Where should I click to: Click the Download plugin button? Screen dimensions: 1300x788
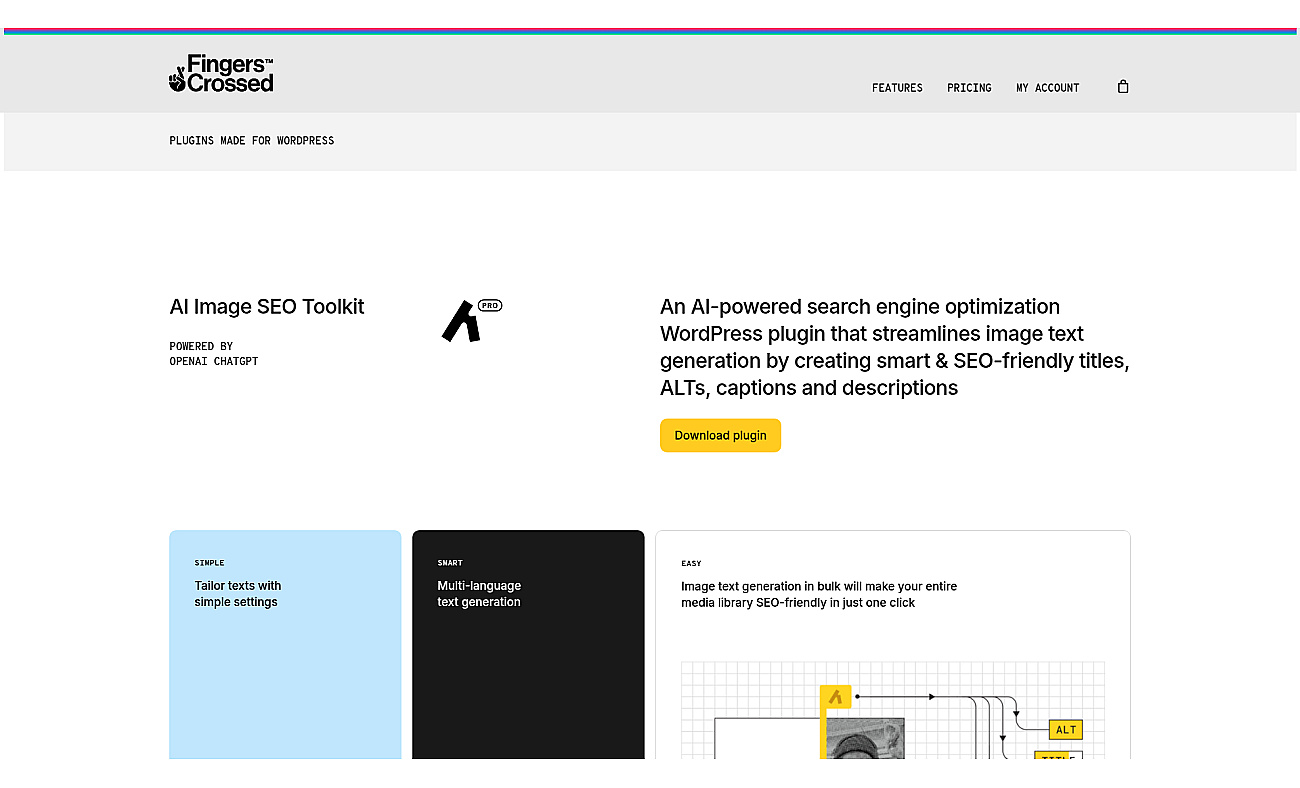click(x=720, y=435)
